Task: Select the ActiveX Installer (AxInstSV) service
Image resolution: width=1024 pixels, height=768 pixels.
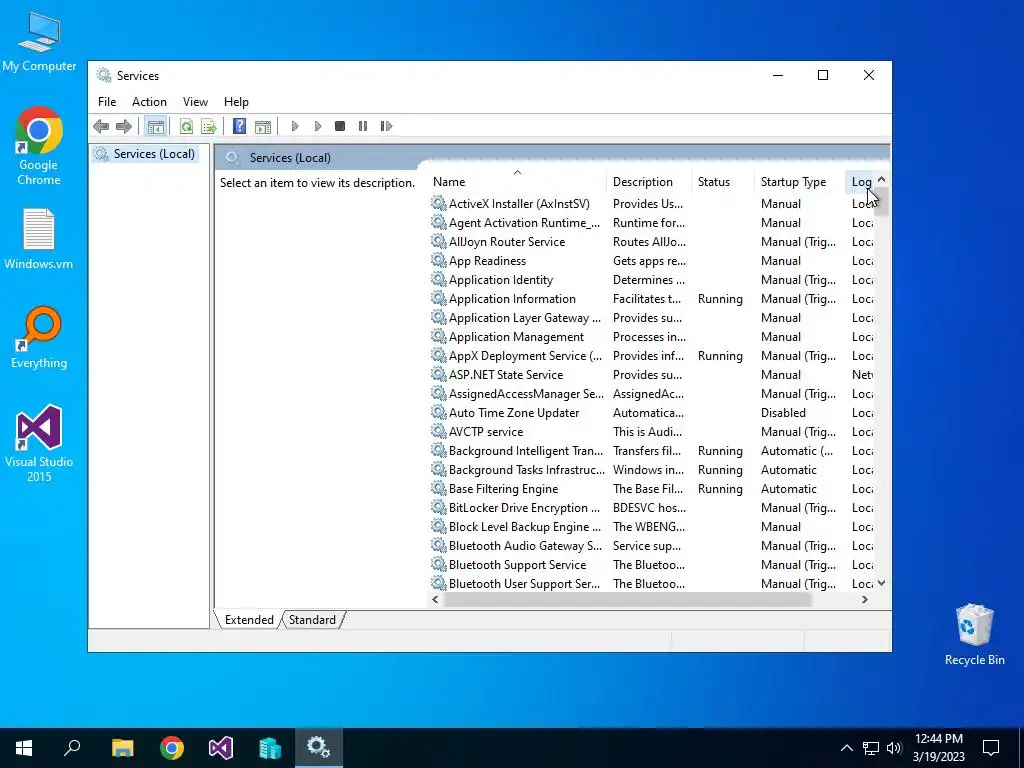Action: [x=652, y=204]
